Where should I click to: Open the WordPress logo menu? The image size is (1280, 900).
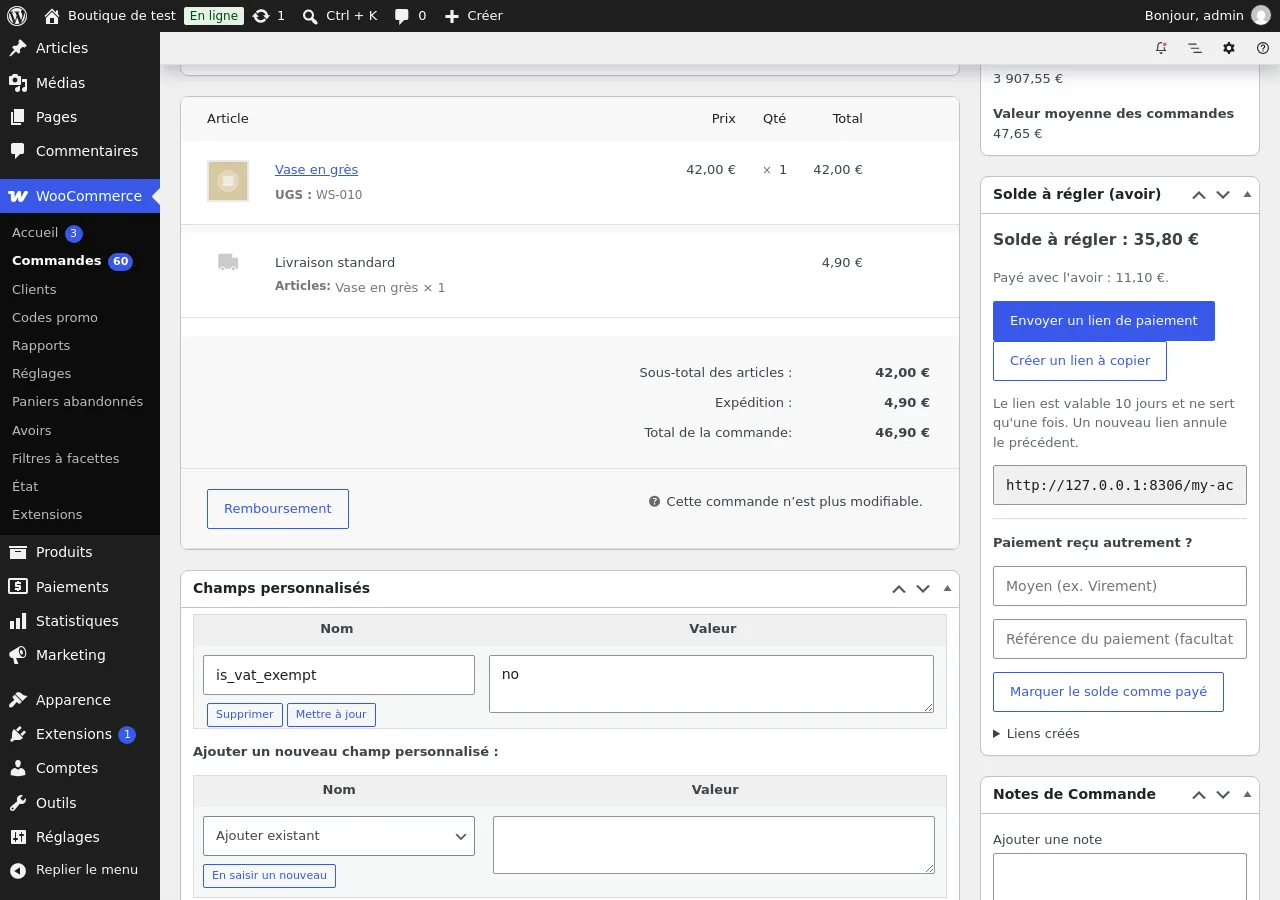point(16,16)
